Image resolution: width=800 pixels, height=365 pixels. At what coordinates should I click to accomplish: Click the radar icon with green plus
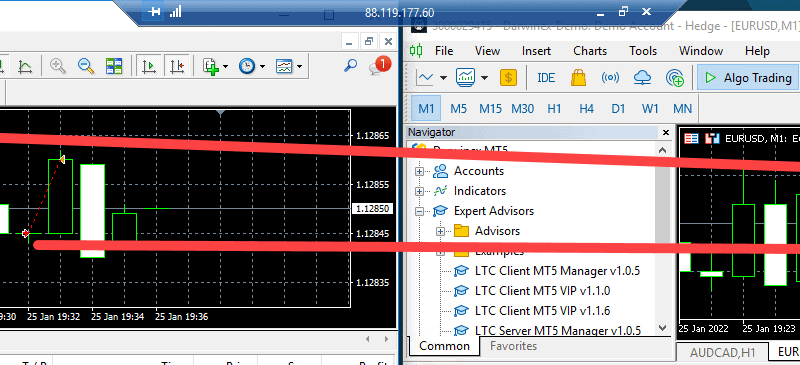click(675, 78)
